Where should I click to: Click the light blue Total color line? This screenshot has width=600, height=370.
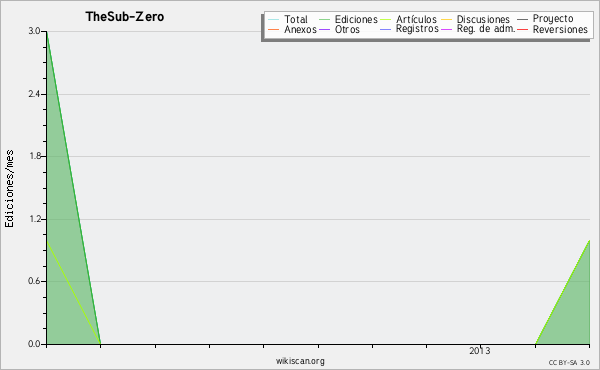[x=274, y=19]
